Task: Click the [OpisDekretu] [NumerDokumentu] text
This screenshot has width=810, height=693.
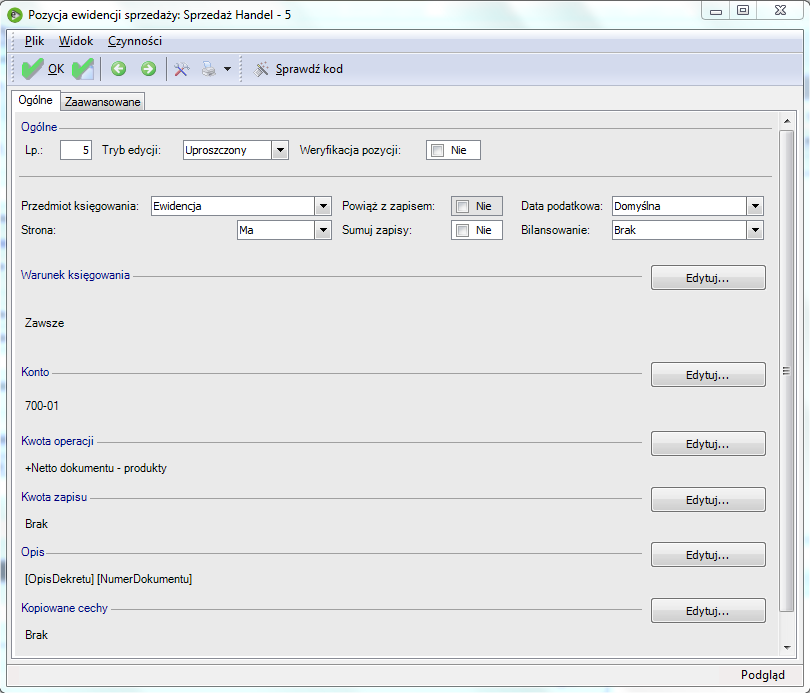Action: (x=108, y=579)
